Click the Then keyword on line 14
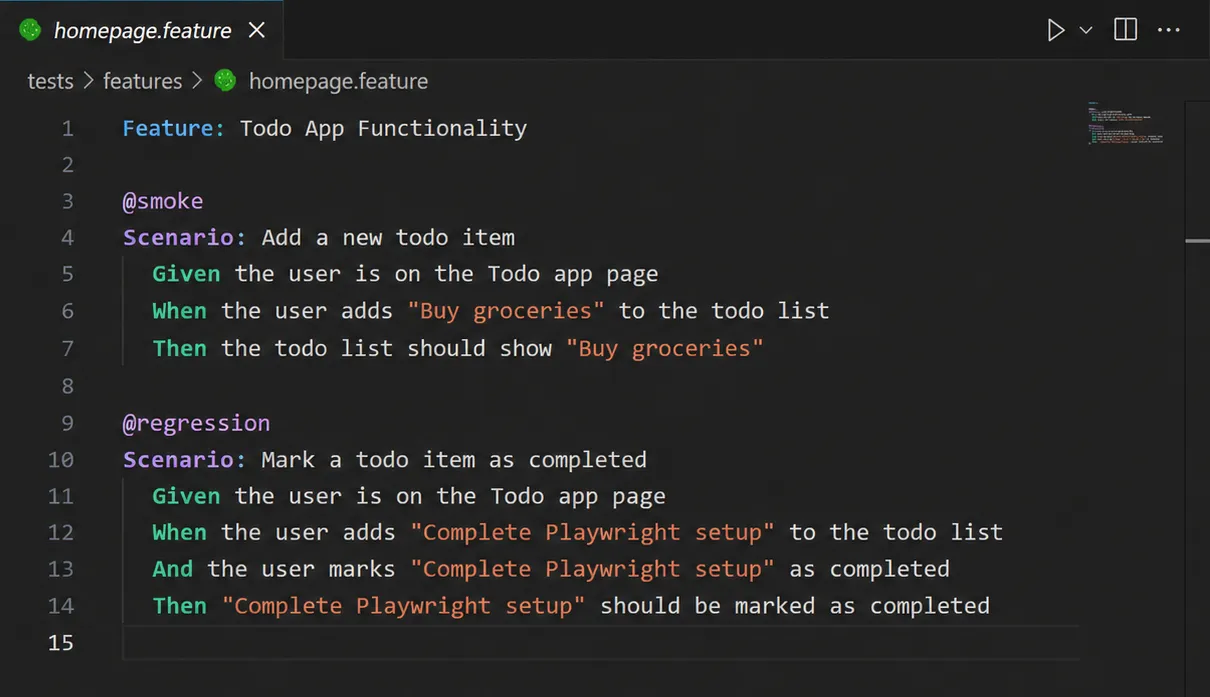The height and width of the screenshot is (697, 1210). [x=180, y=606]
